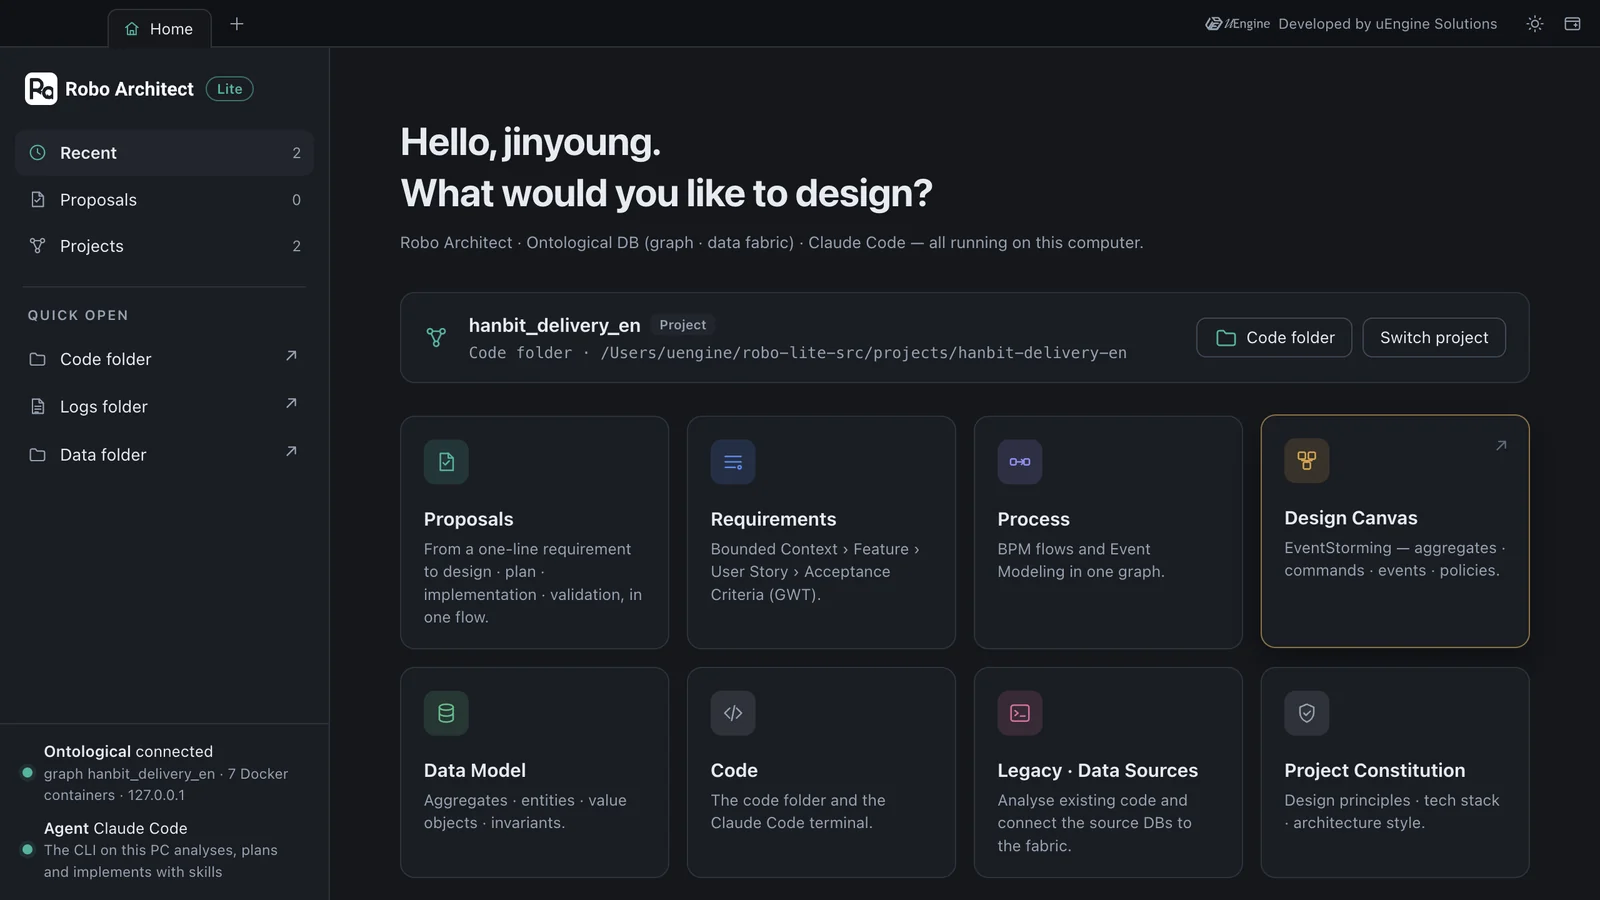Viewport: 1600px width, 900px height.
Task: Click the Agent Claude Code status entry
Action: click(x=164, y=850)
